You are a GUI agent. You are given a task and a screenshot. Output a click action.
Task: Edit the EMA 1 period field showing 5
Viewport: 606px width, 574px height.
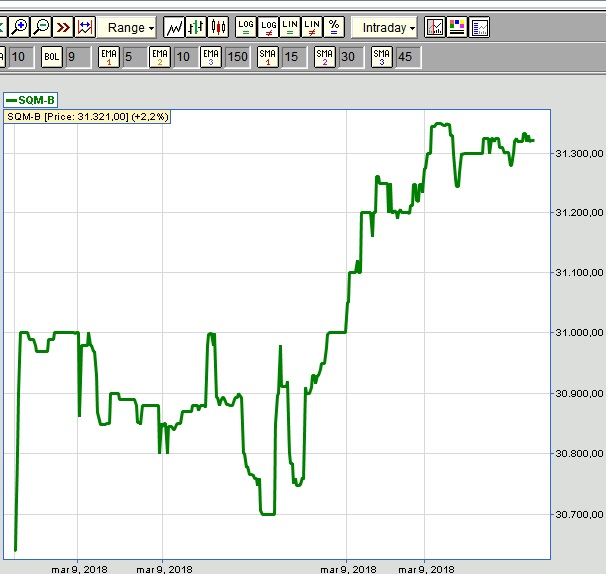pos(135,57)
